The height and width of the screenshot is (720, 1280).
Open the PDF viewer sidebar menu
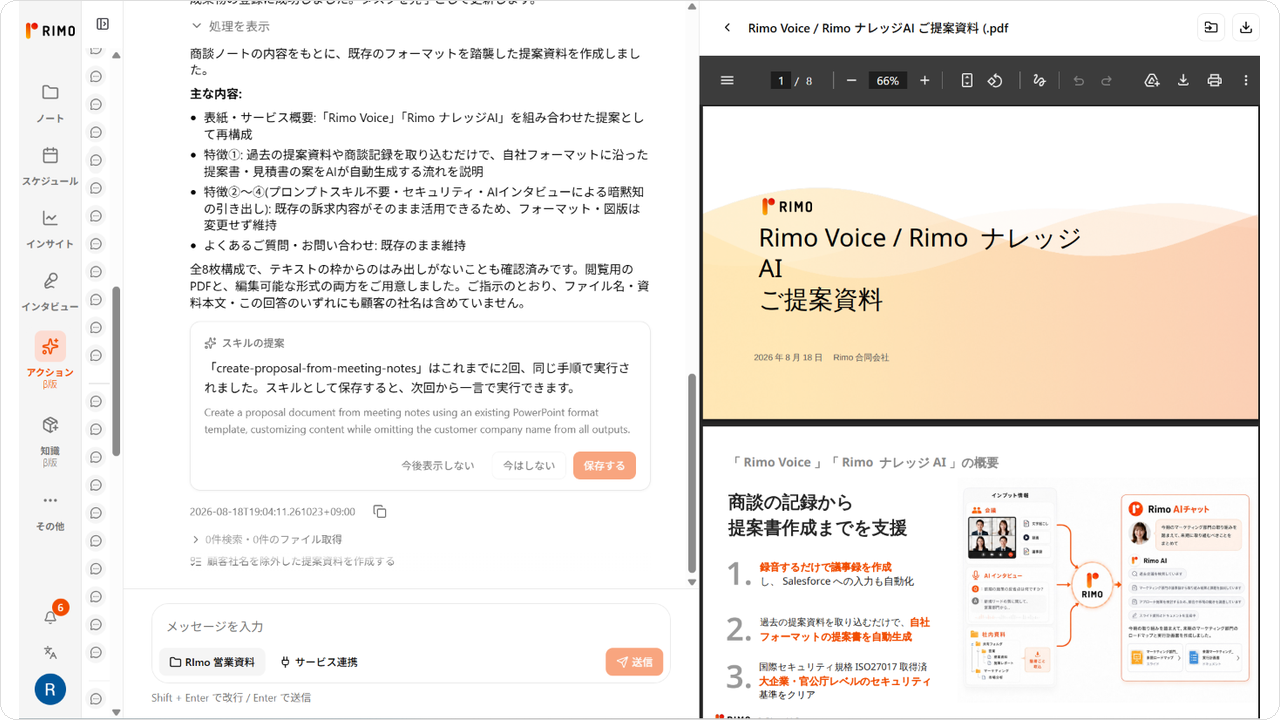(x=727, y=80)
